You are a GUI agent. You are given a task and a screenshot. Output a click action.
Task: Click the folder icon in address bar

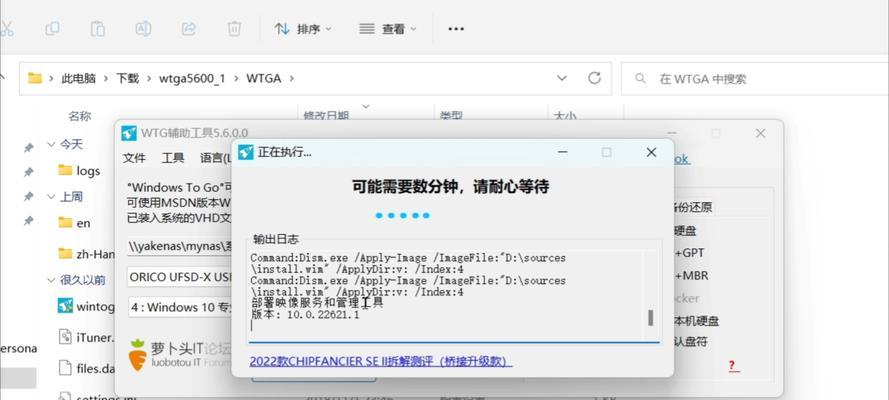35,78
